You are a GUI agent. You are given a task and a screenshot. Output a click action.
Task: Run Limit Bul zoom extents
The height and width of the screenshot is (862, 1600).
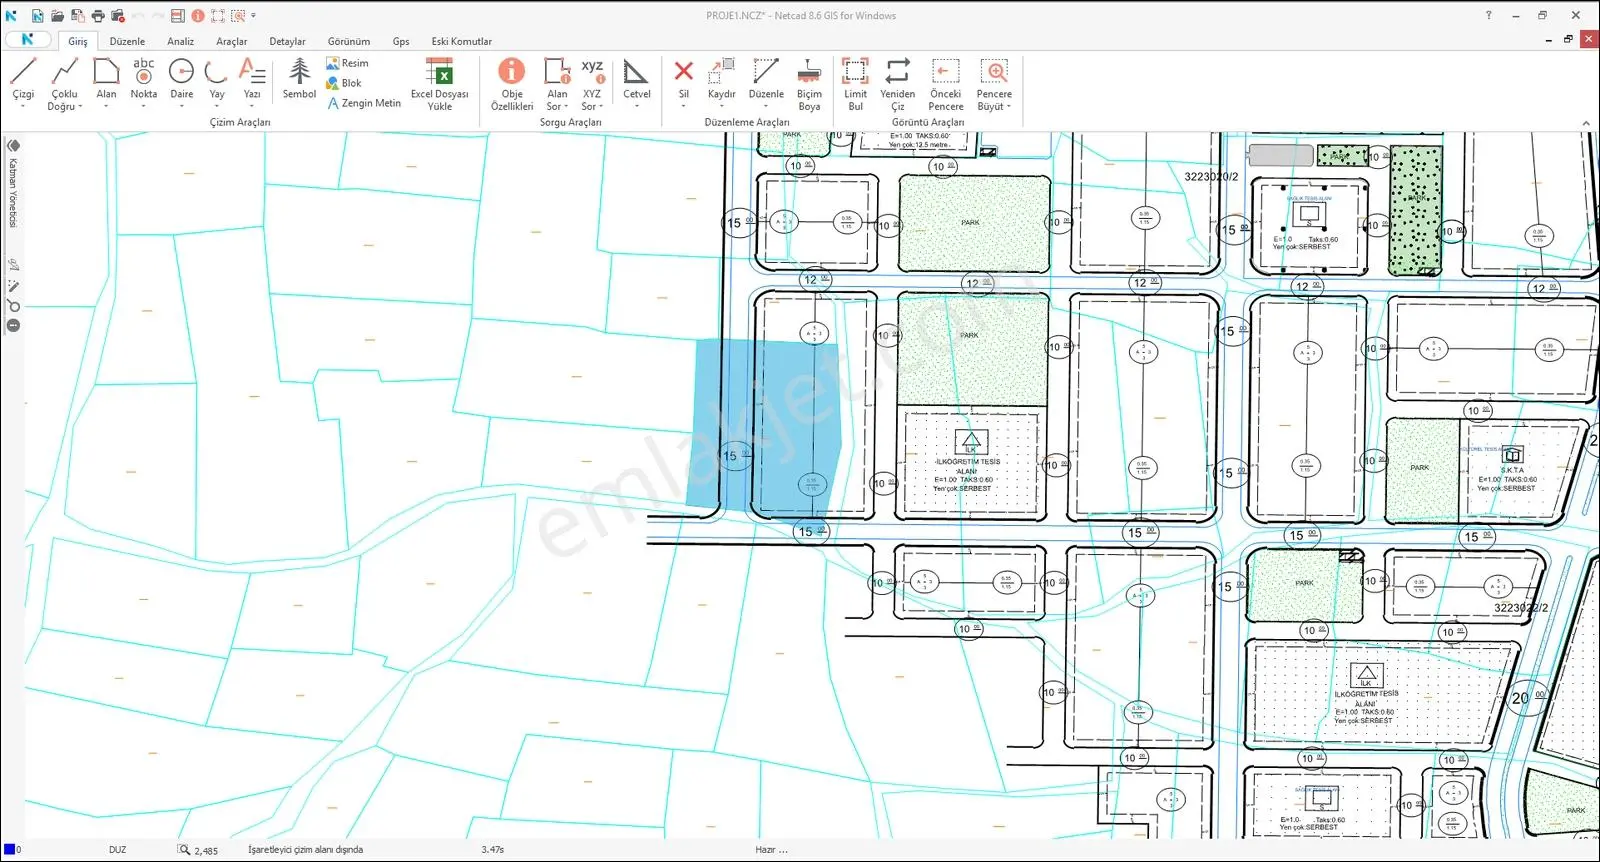tap(856, 83)
